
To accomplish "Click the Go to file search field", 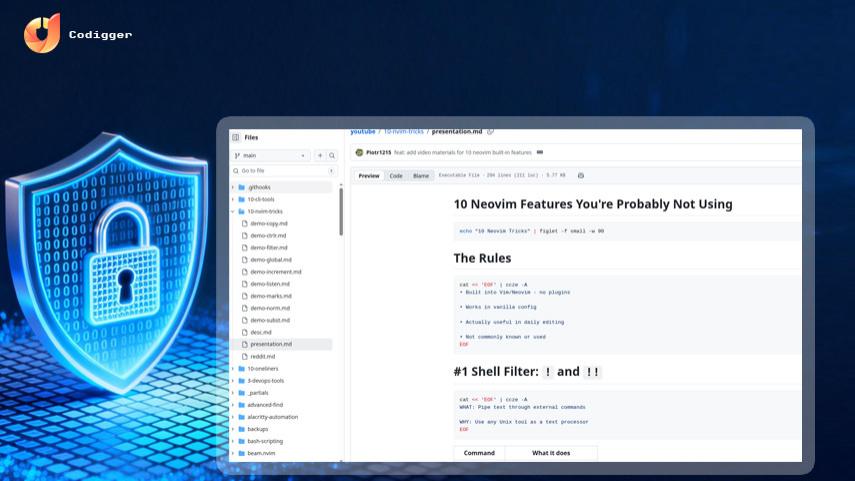I will [x=284, y=171].
